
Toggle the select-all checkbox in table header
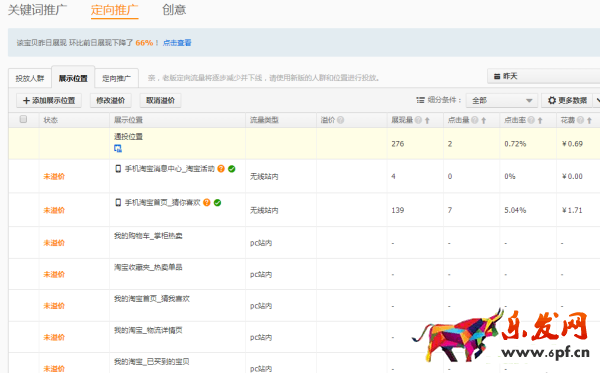[x=23, y=119]
